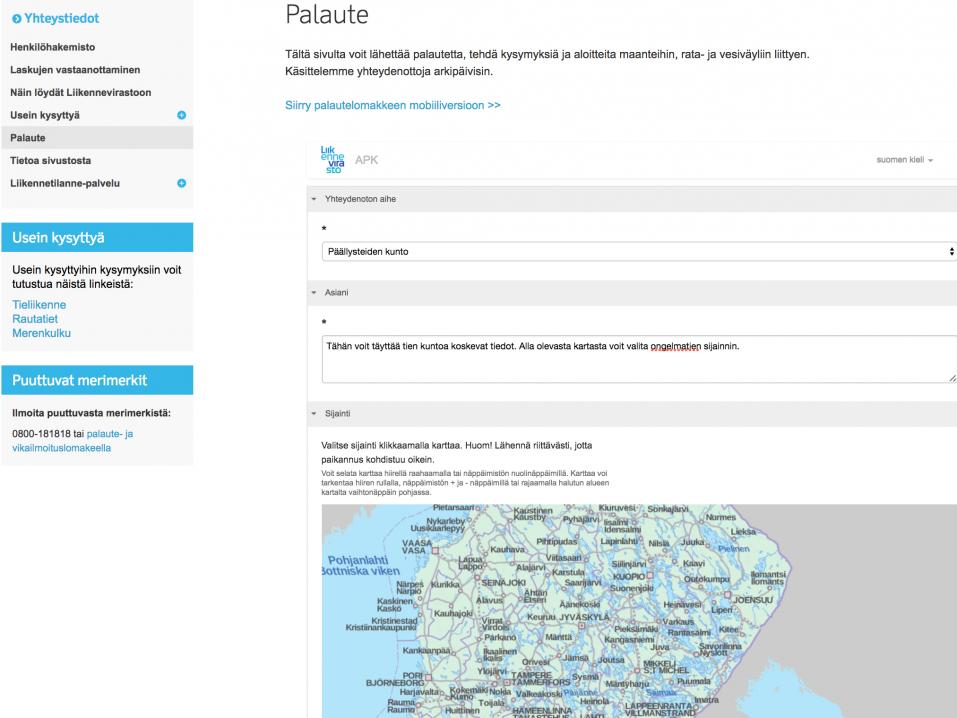Click in the Asiani text area

click(638, 360)
